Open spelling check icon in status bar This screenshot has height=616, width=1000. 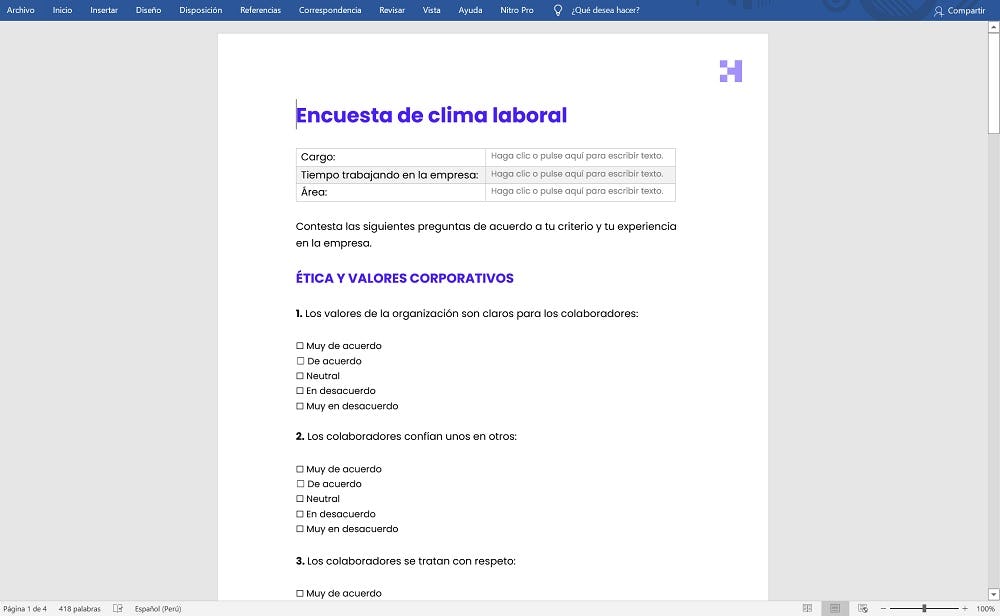pyautogui.click(x=118, y=608)
